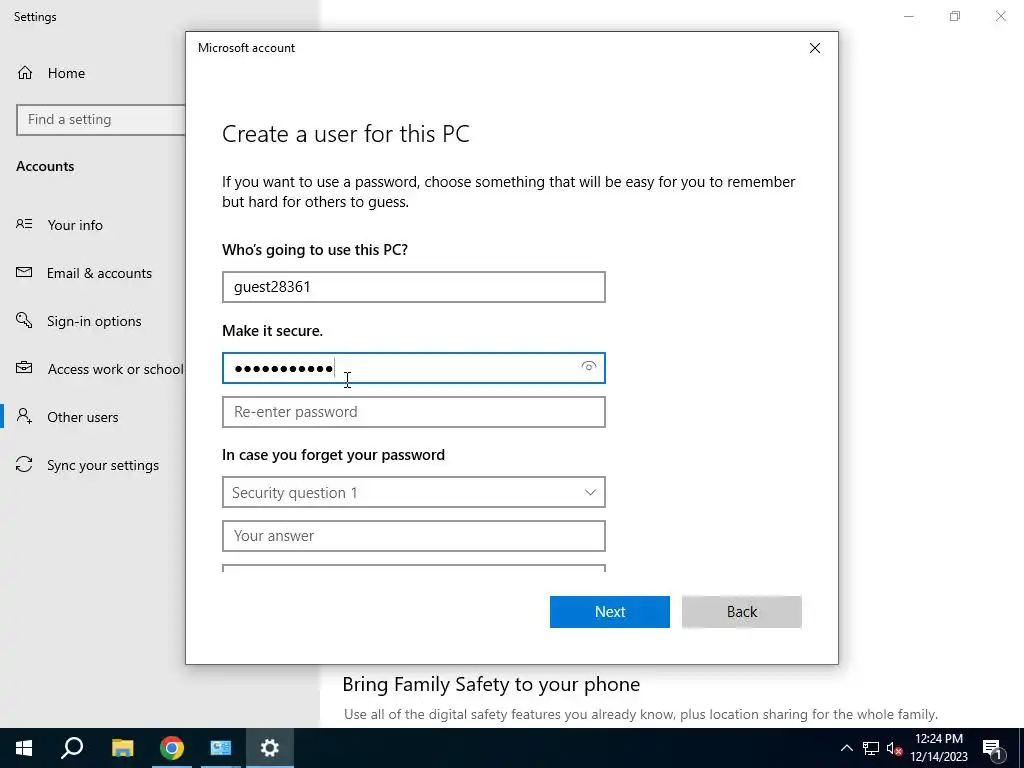Click the Accounts section heading
1024x768 pixels.
(45, 167)
